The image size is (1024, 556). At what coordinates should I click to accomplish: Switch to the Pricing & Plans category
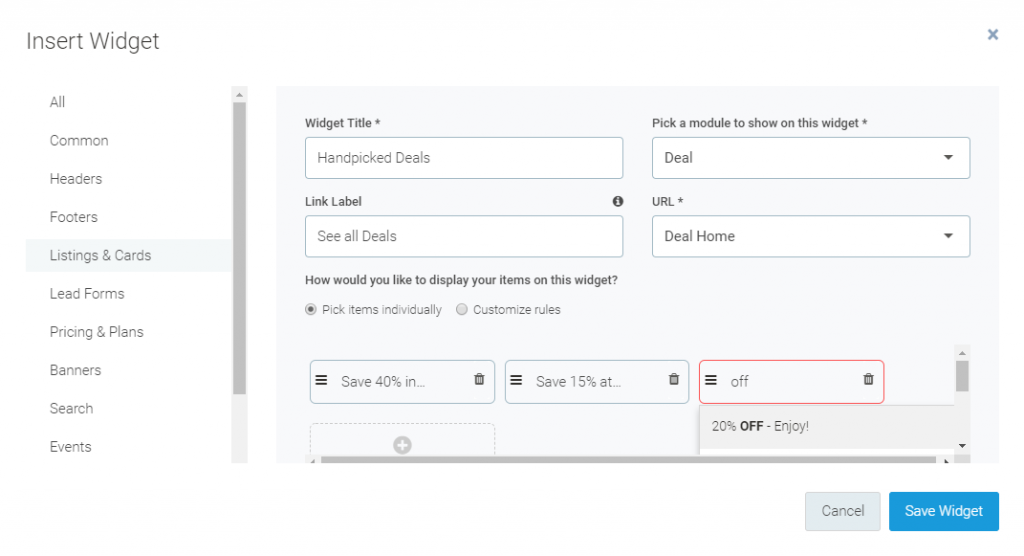97,332
